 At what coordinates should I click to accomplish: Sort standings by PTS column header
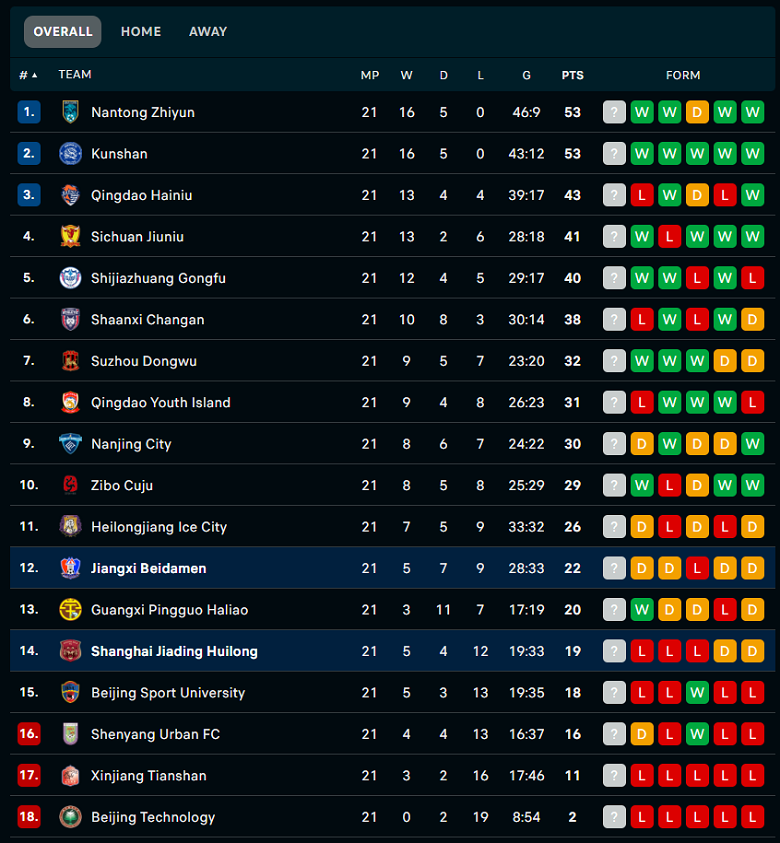pyautogui.click(x=573, y=75)
